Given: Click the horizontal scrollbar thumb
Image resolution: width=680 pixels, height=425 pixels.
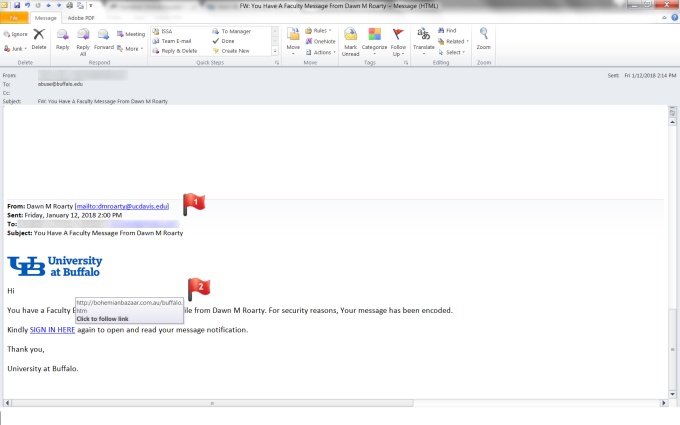Looking at the screenshot, I should point(212,403).
